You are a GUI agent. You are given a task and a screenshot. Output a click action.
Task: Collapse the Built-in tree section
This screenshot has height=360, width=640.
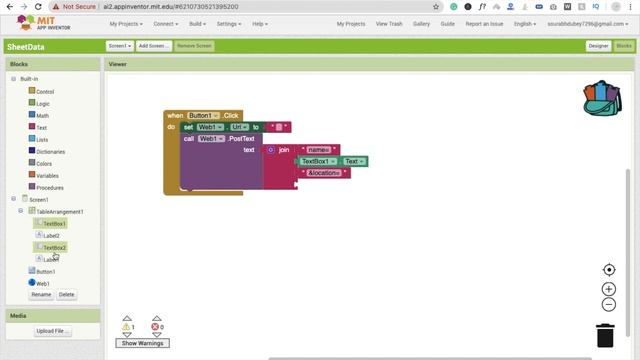[13, 78]
